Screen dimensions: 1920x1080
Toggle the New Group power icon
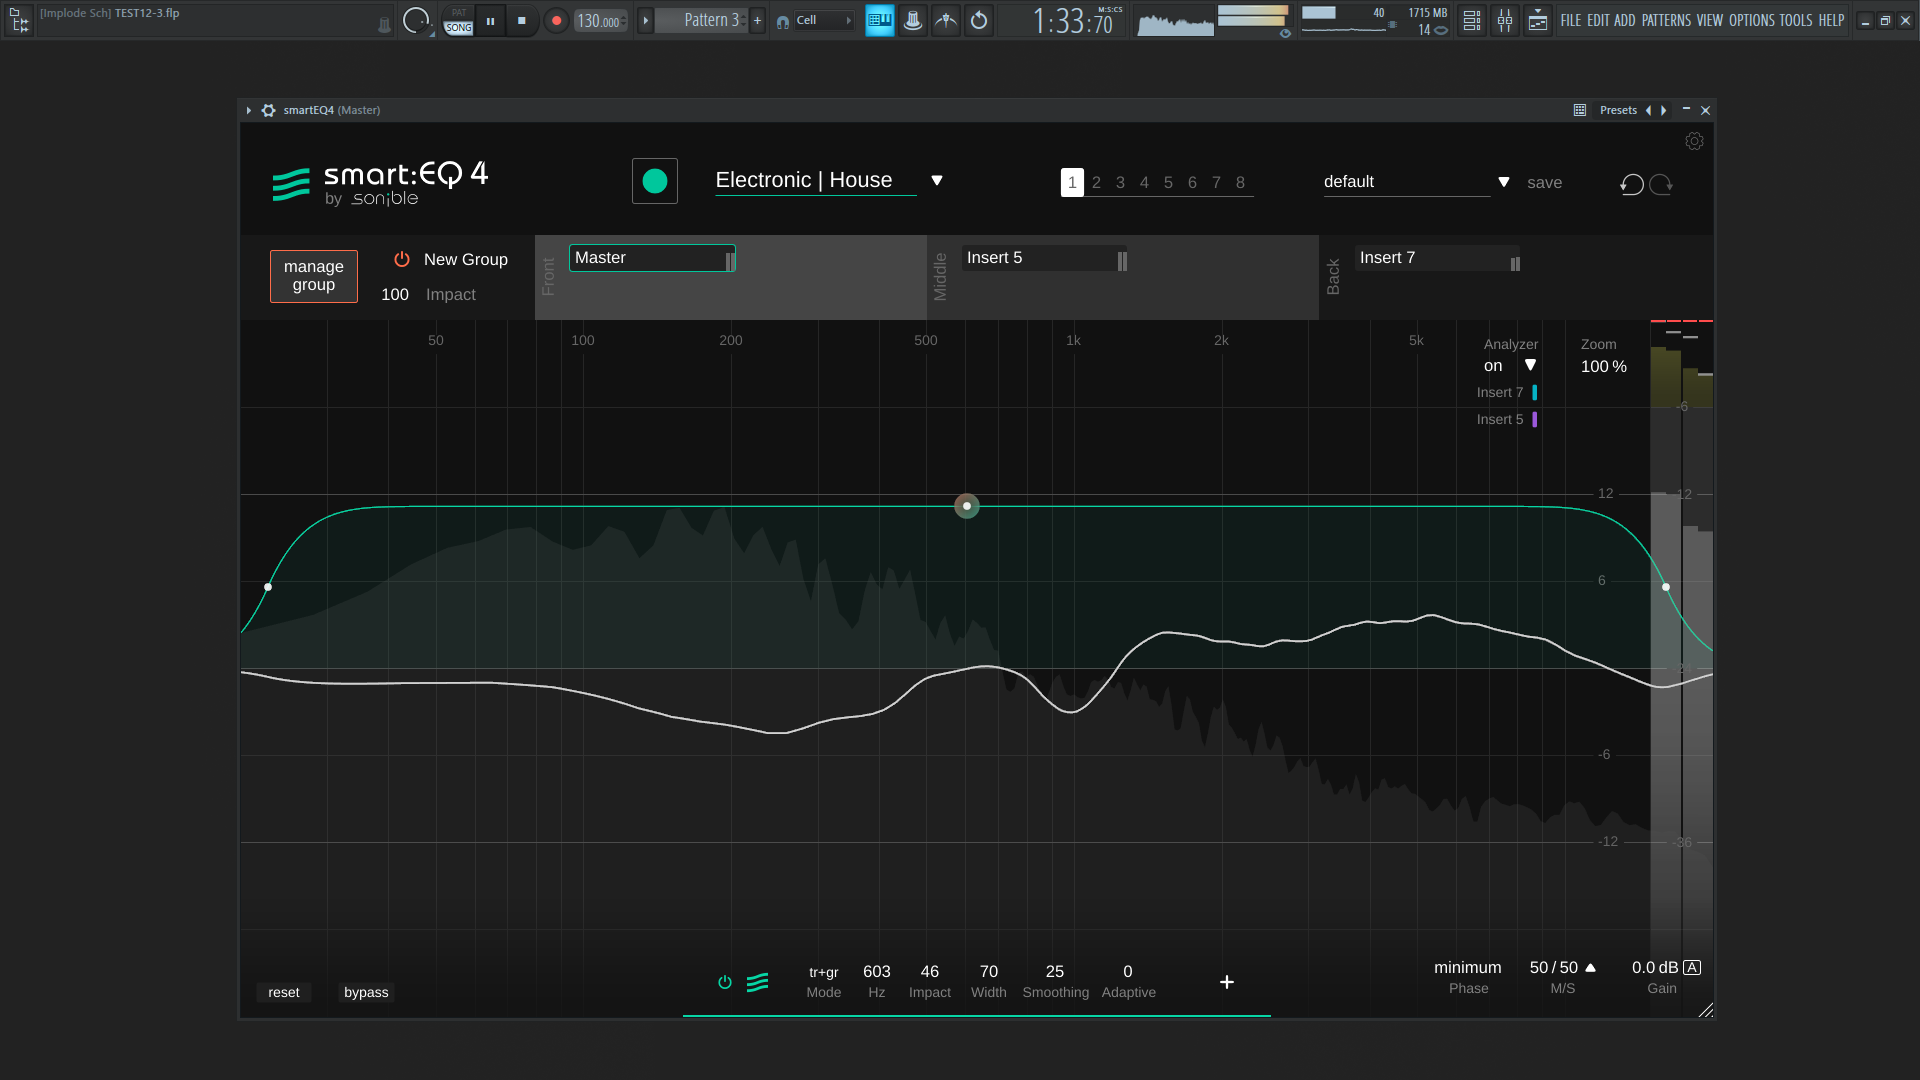402,259
